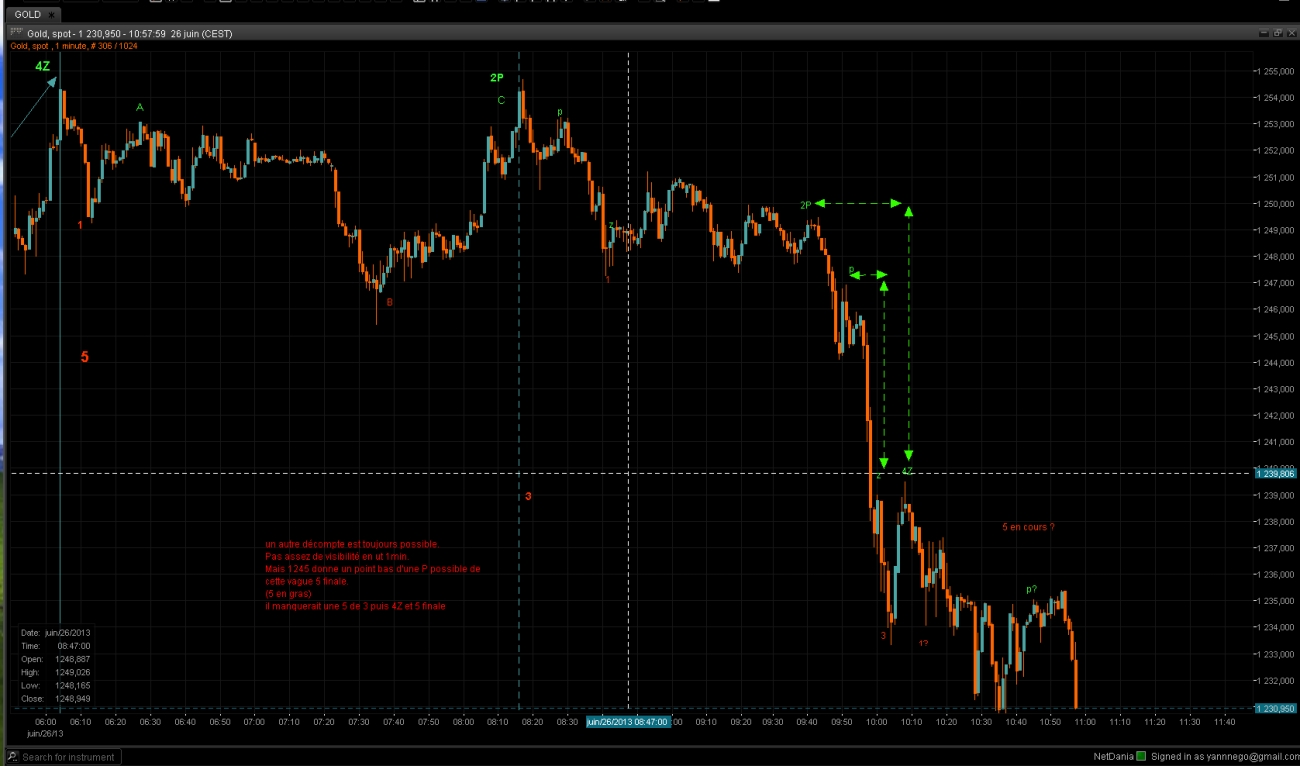
Task: Click the magnifier icon in the search box
Action: (x=14, y=757)
